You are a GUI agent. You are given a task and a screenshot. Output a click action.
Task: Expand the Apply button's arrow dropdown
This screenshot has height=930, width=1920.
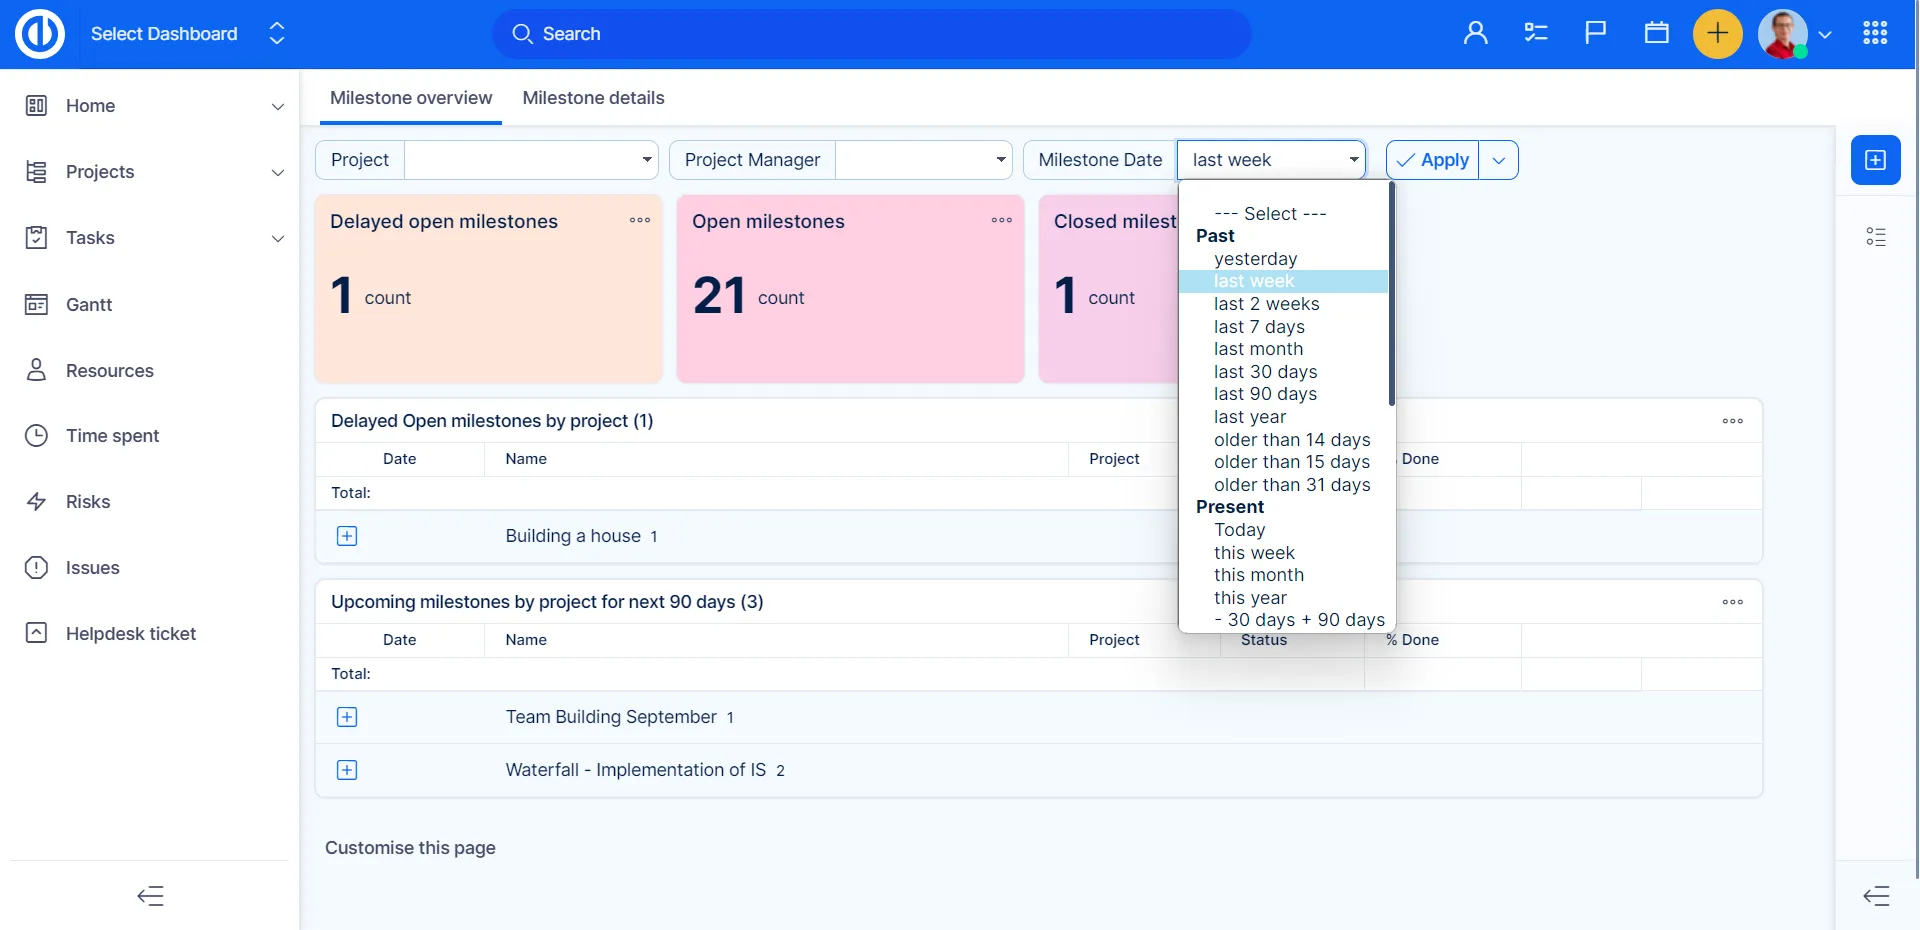1498,160
